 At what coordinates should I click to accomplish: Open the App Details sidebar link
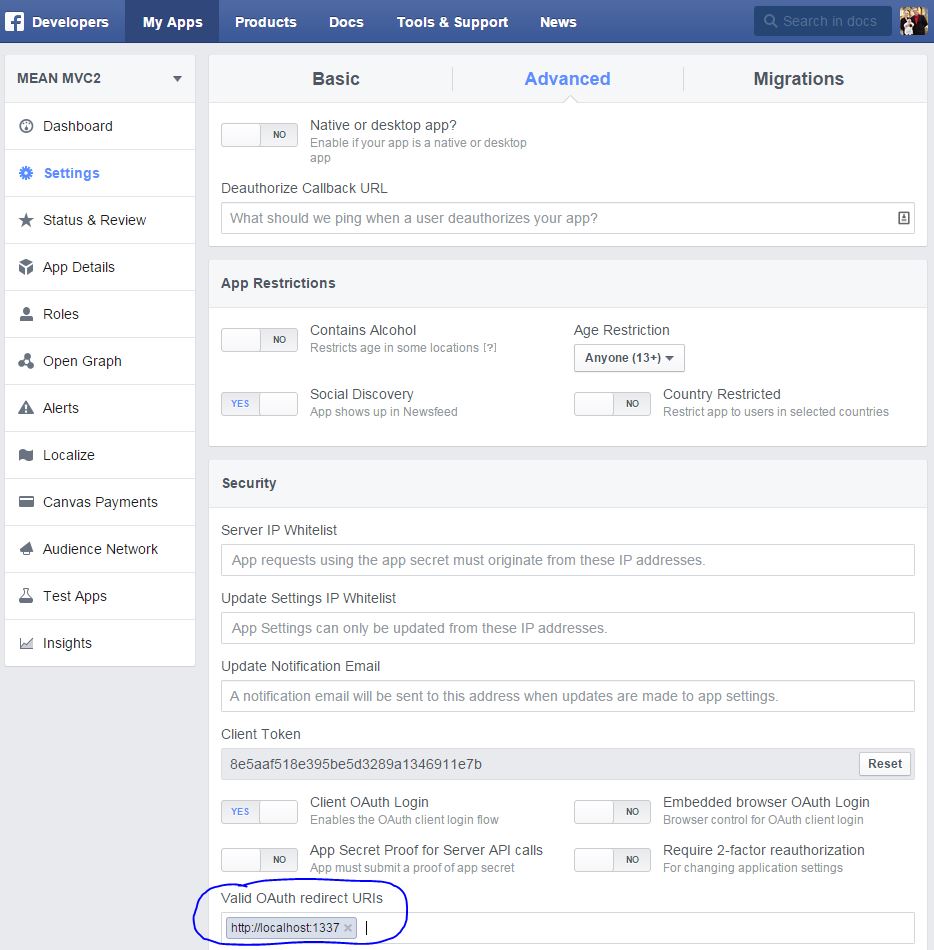coord(100,267)
